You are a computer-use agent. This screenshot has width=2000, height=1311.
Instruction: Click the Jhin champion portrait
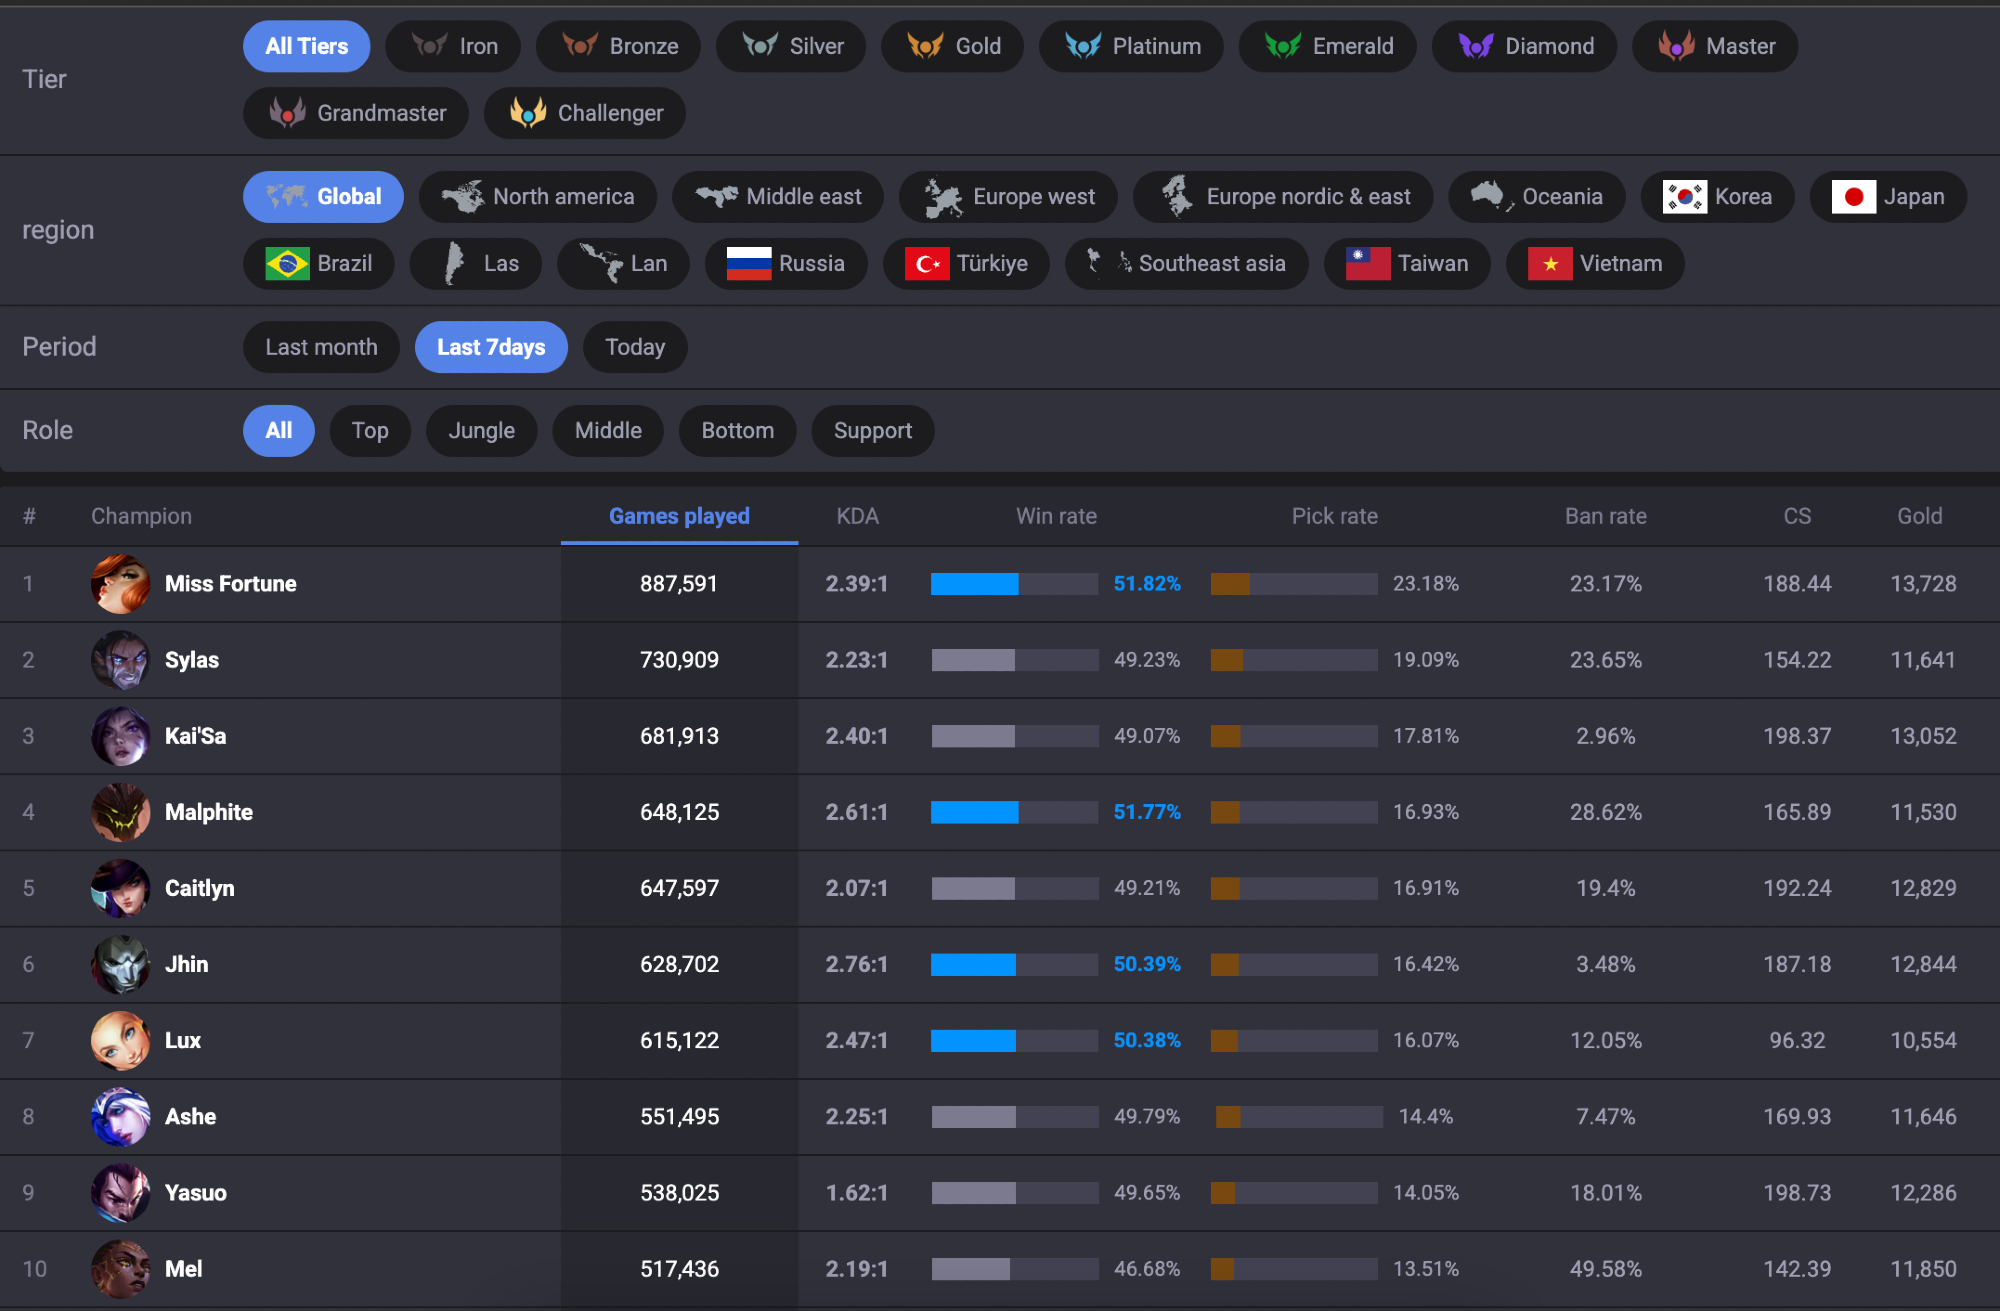coord(121,964)
